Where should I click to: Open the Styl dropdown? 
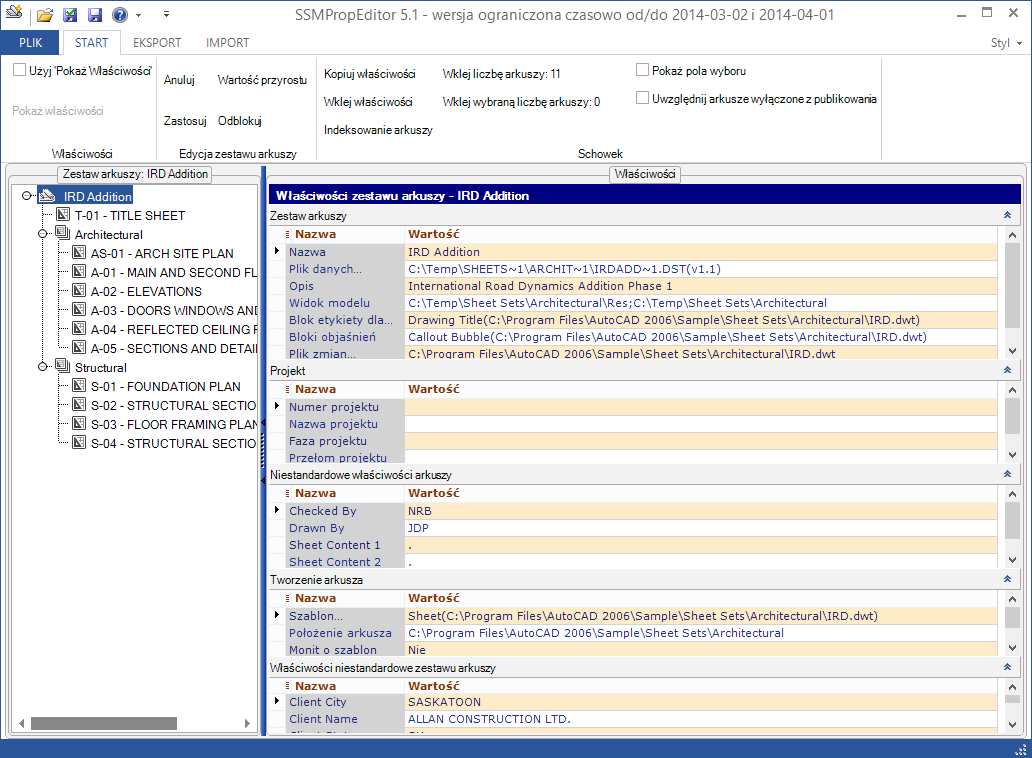pos(1006,43)
